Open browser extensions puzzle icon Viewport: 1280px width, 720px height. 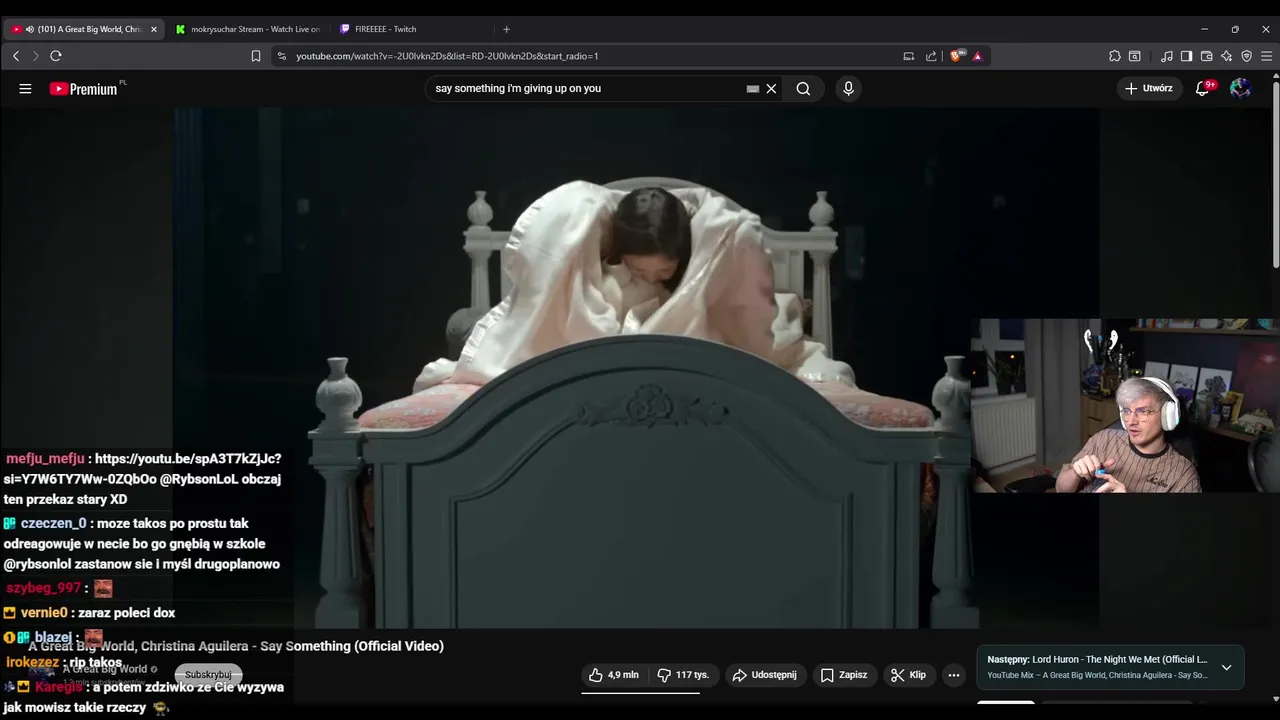pos(1115,56)
